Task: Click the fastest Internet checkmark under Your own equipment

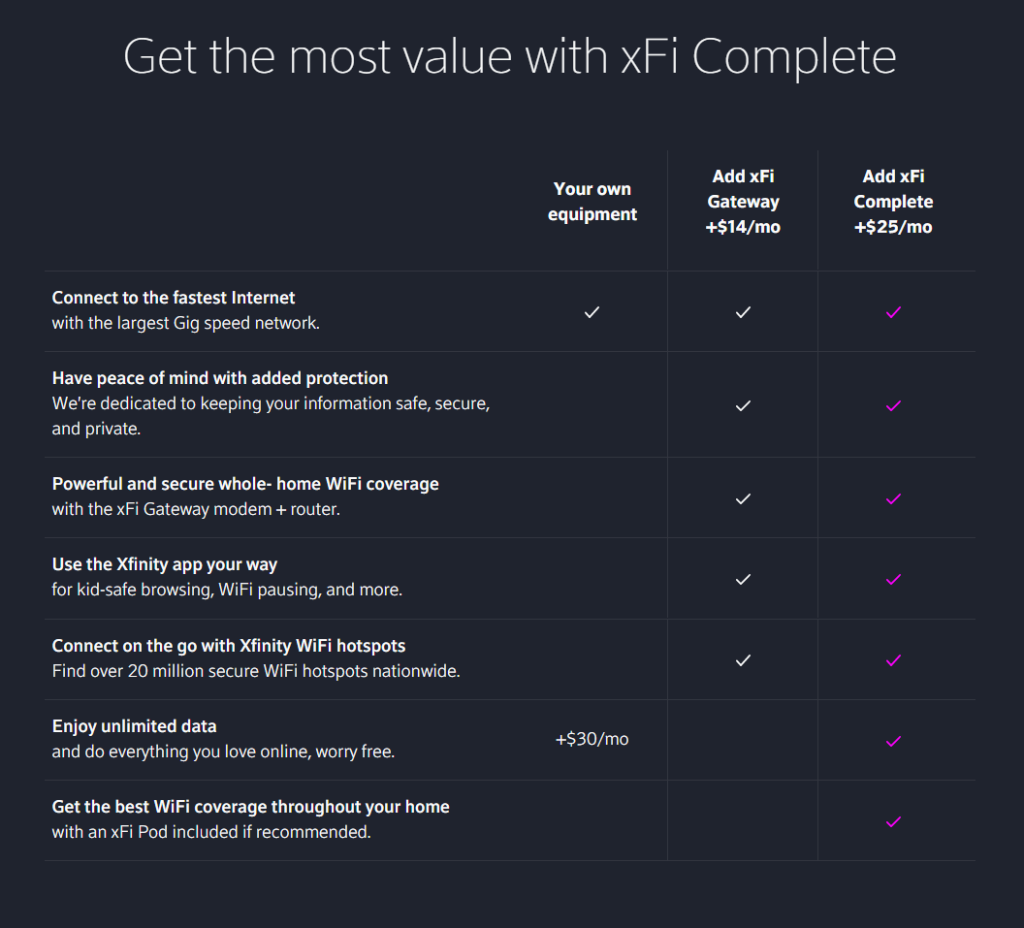Action: click(x=592, y=312)
